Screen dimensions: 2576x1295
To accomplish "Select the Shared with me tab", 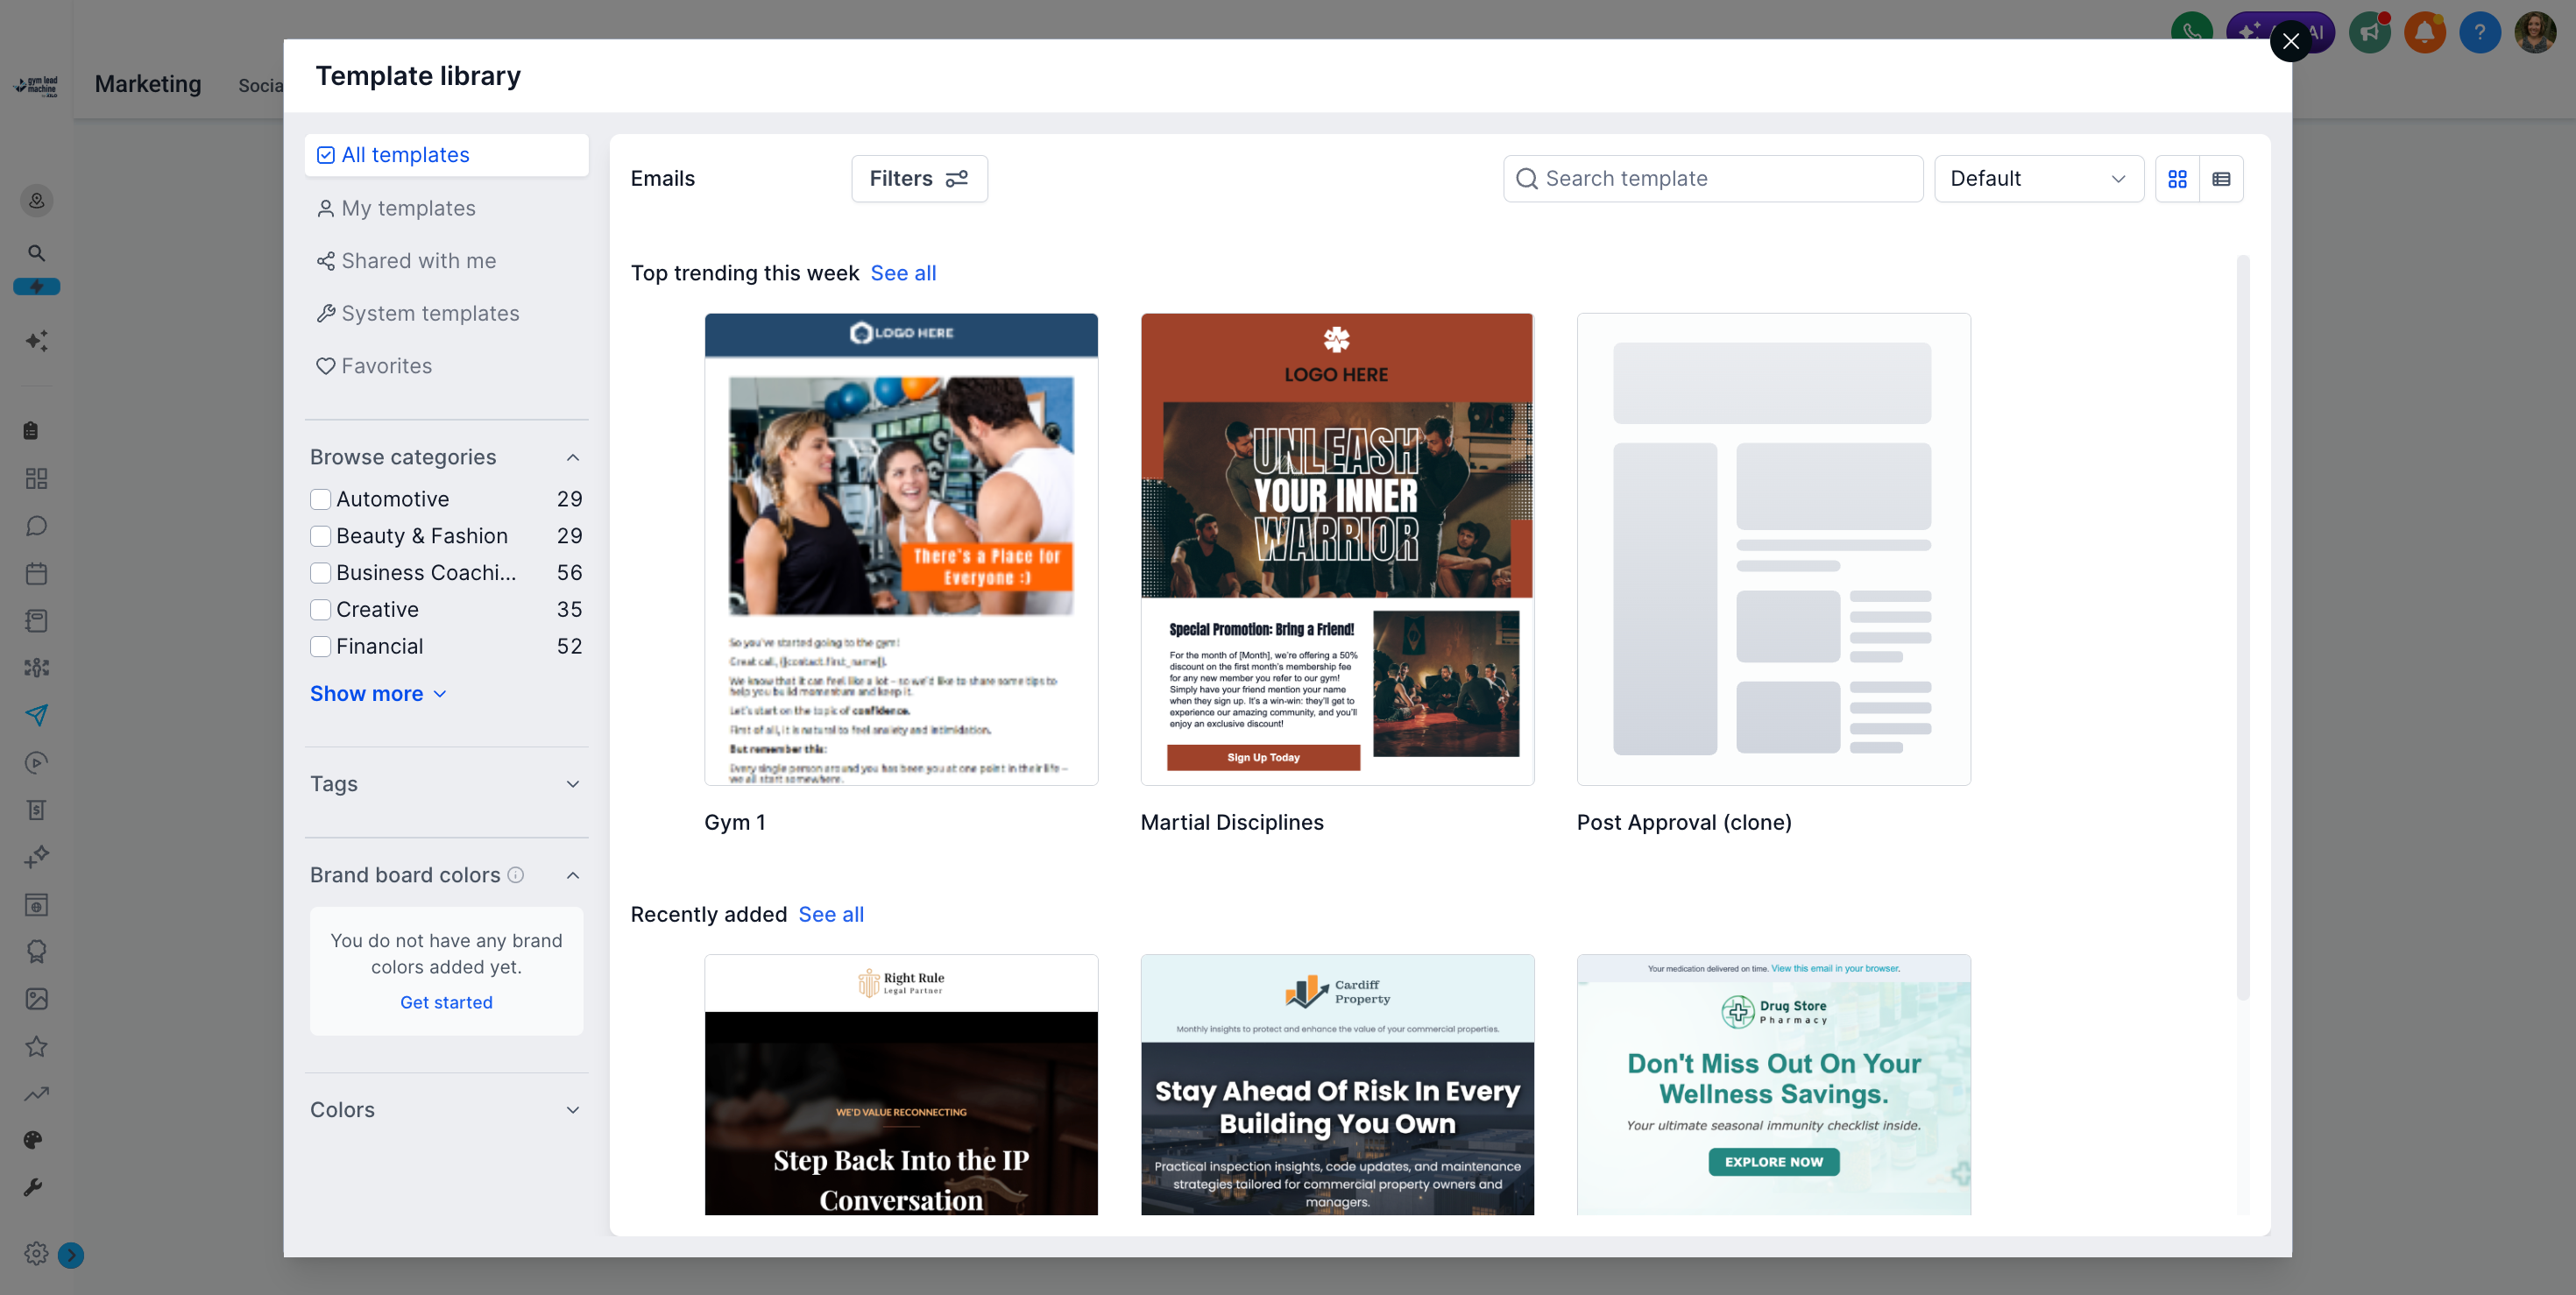I will pyautogui.click(x=446, y=261).
